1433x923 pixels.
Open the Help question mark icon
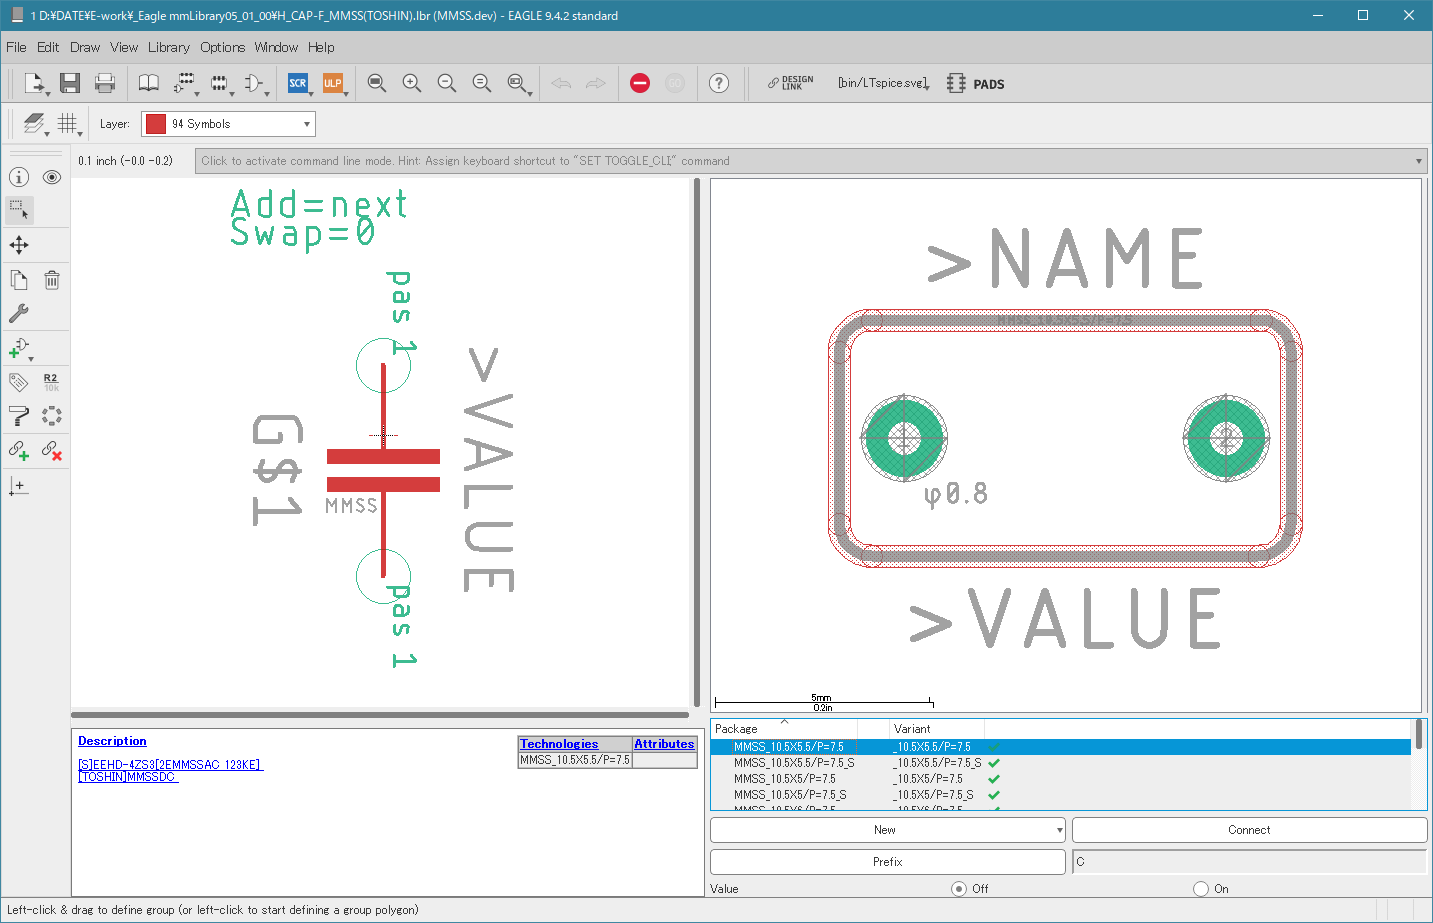[x=719, y=83]
